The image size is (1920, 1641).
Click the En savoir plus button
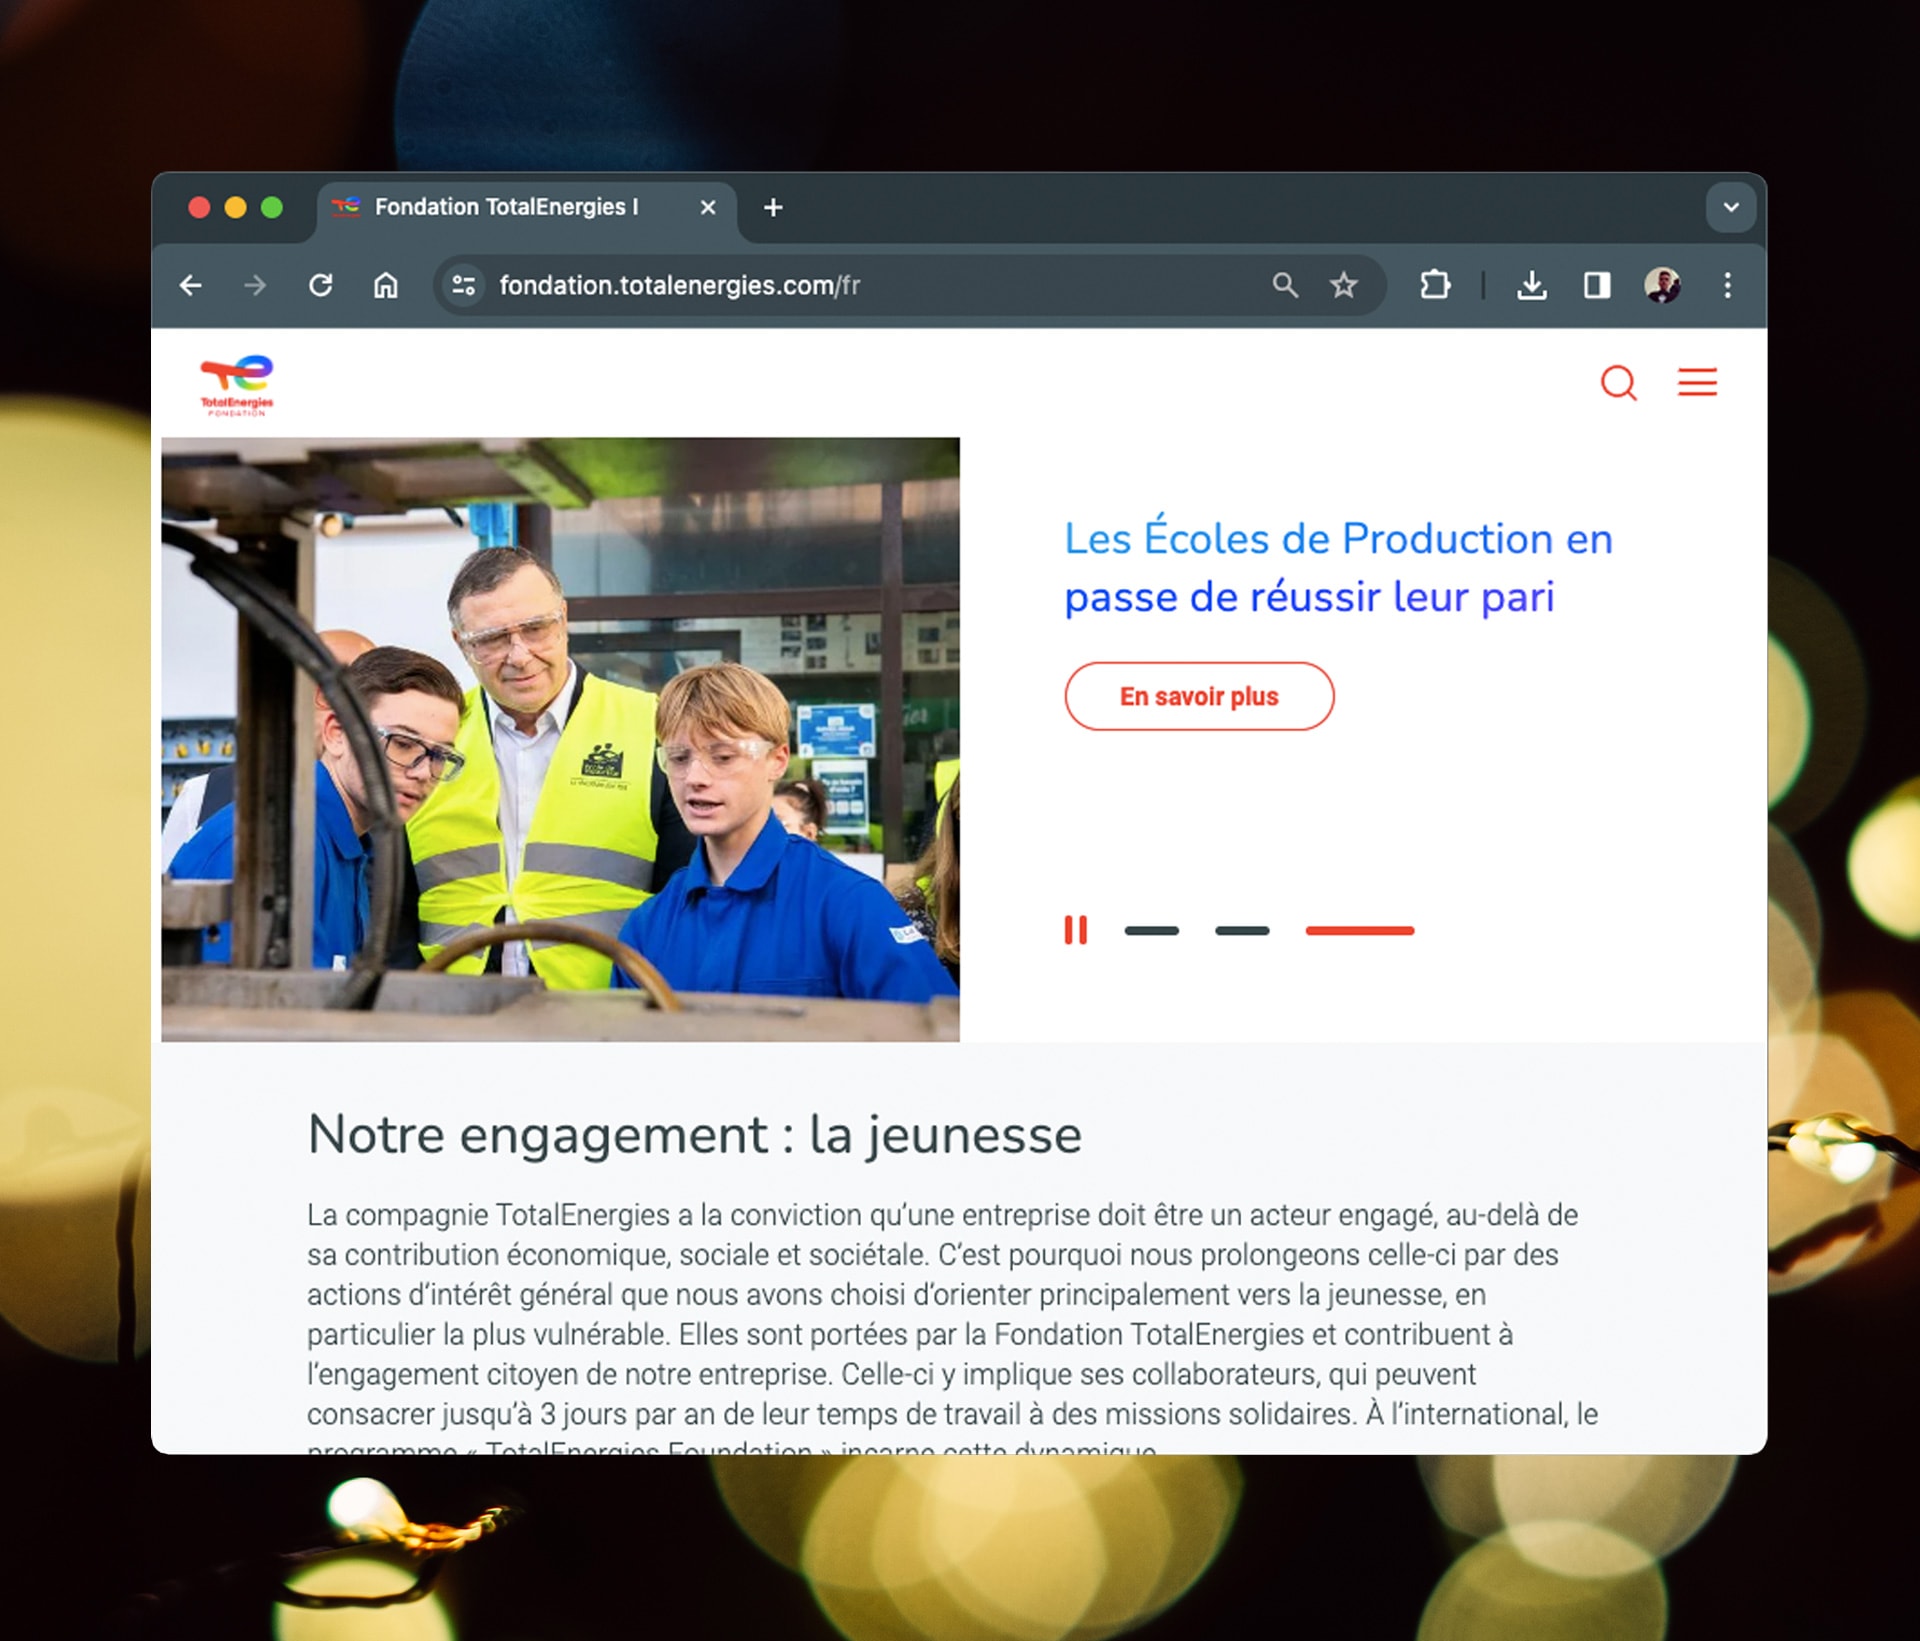point(1199,696)
